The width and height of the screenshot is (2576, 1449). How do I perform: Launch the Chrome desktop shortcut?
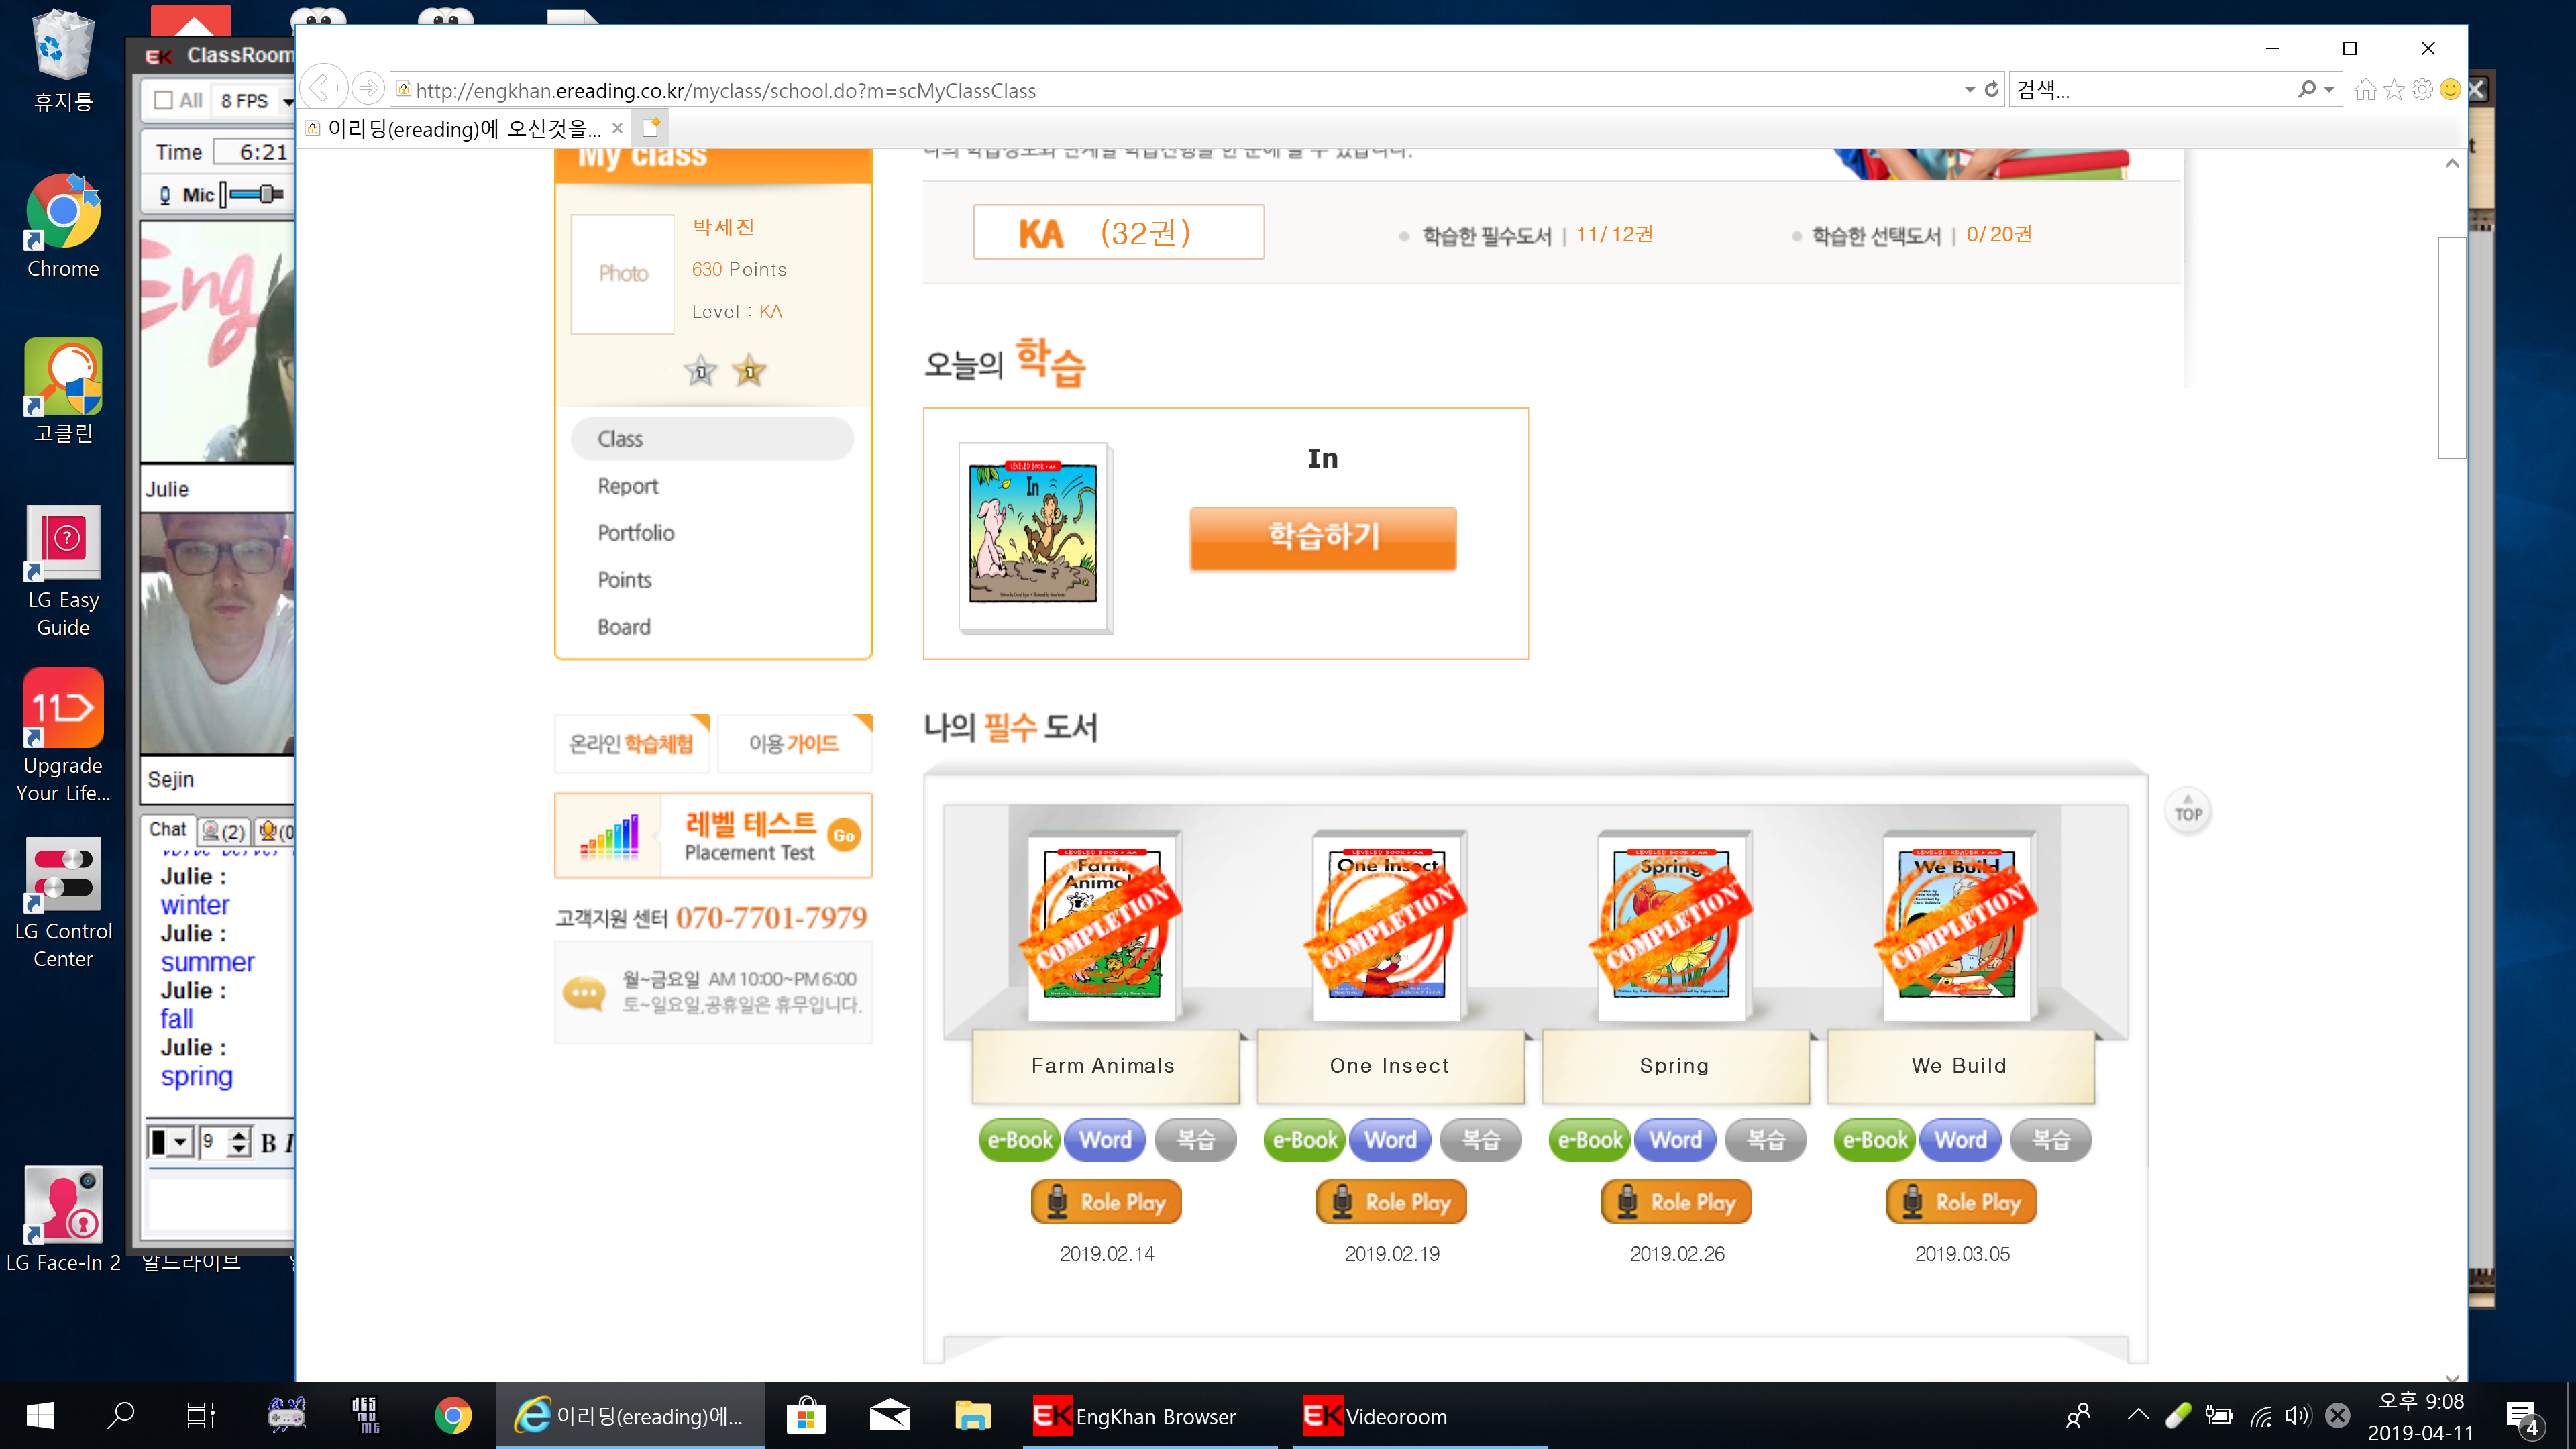[x=63, y=226]
